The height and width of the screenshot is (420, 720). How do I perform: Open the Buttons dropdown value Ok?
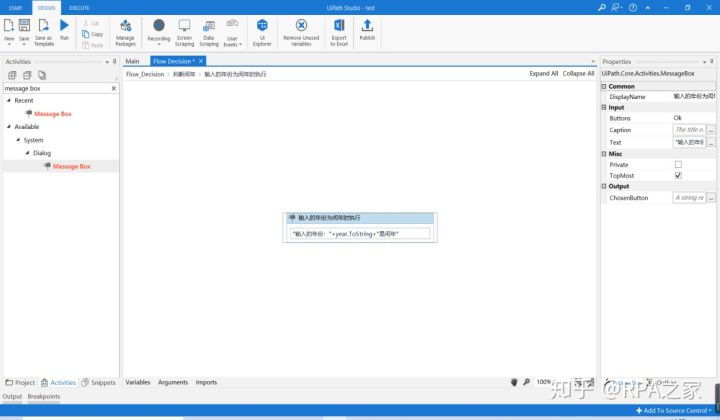tap(693, 118)
